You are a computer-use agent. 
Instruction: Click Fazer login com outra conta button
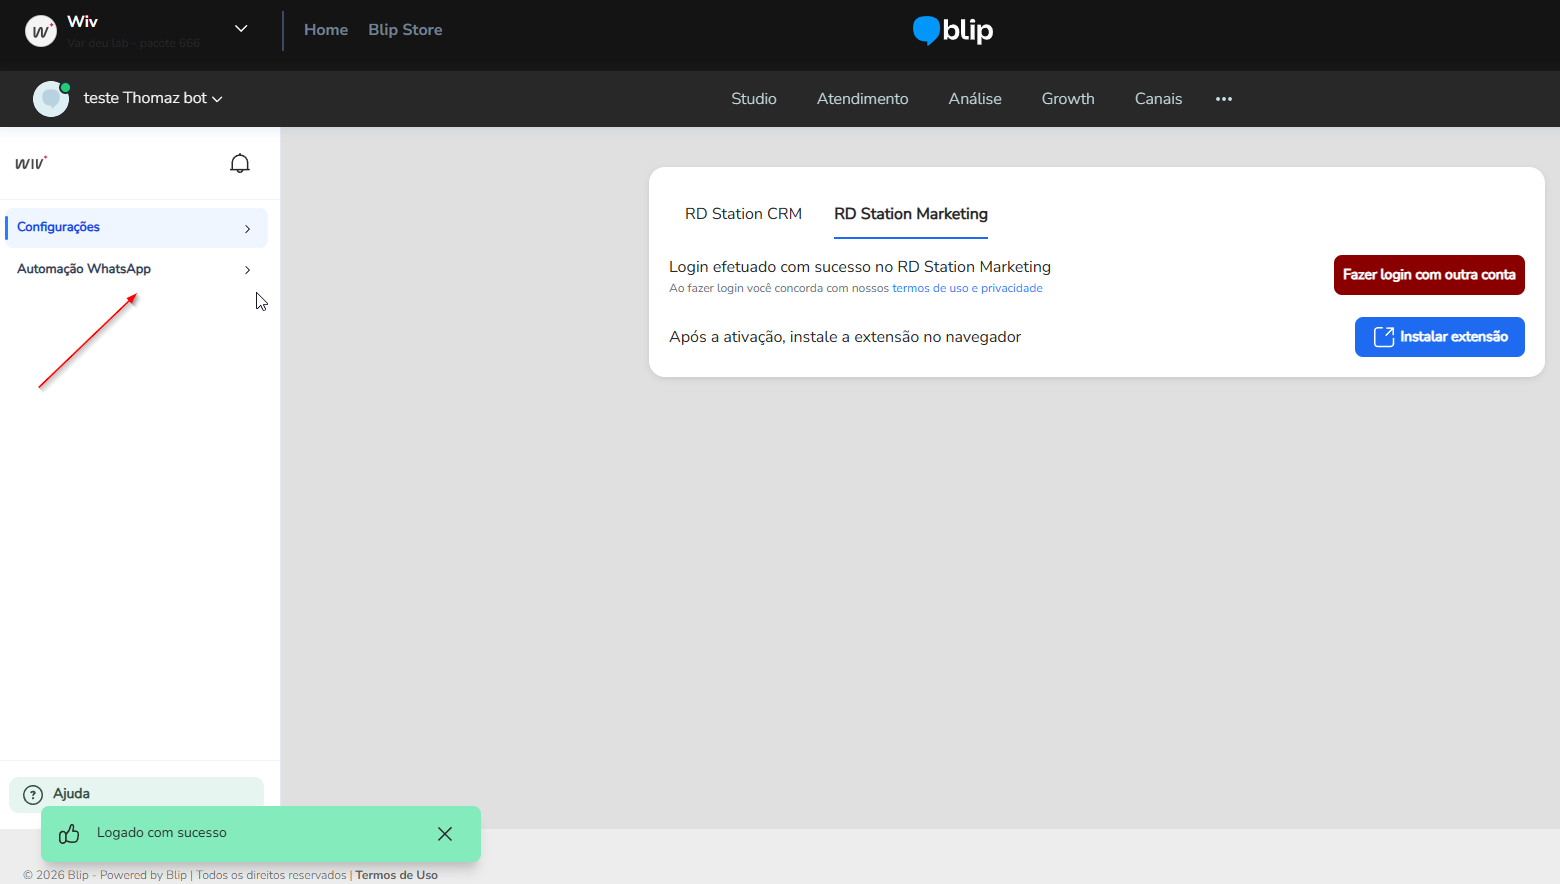click(x=1429, y=275)
